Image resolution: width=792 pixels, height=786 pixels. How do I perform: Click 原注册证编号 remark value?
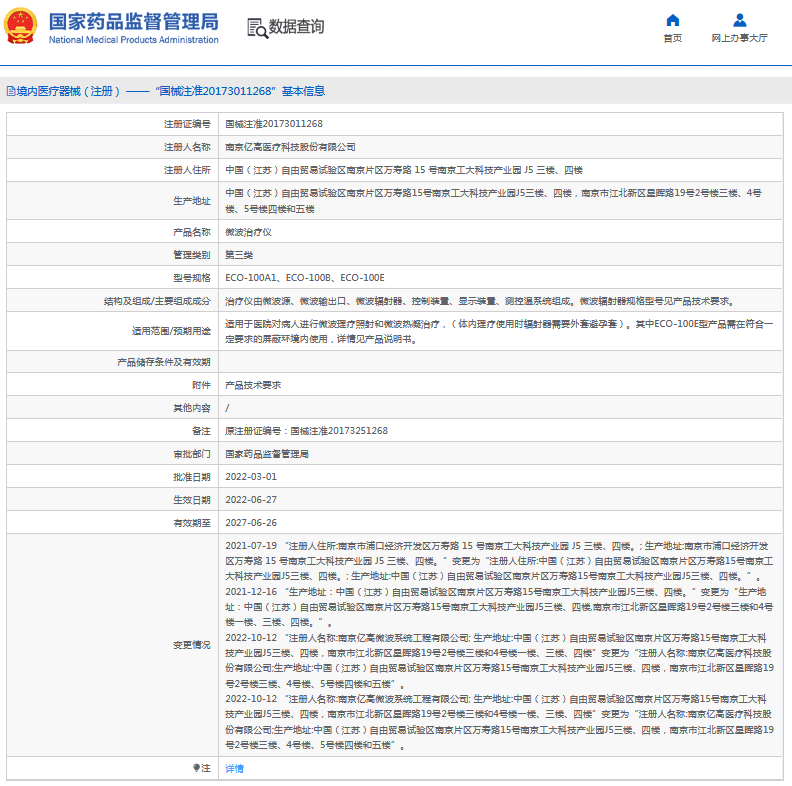pyautogui.click(x=307, y=431)
